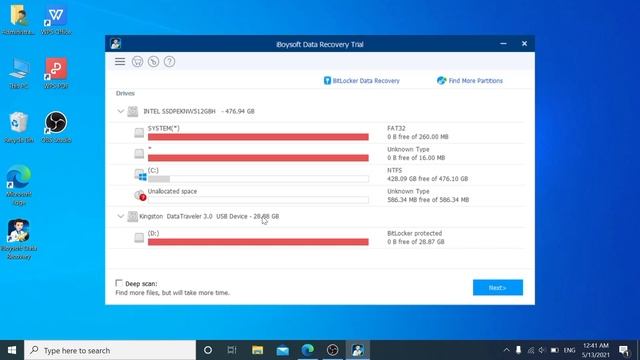Select the 'NTFS' file system text
640x360 pixels.
[395, 170]
